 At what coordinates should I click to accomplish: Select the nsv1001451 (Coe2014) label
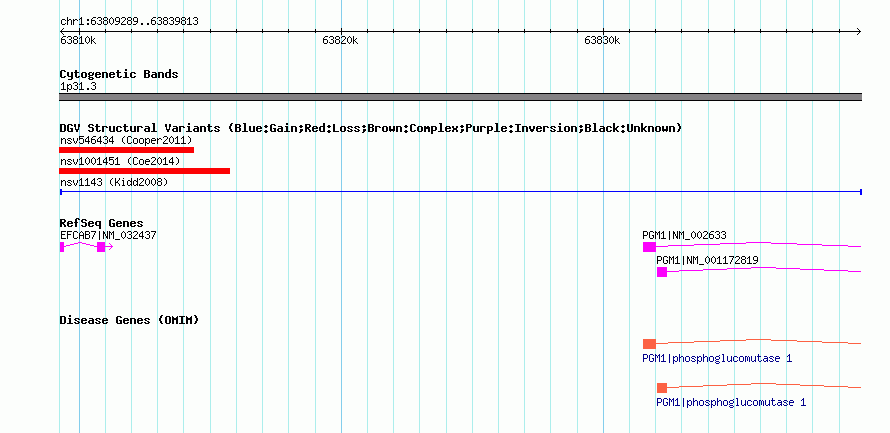120,161
